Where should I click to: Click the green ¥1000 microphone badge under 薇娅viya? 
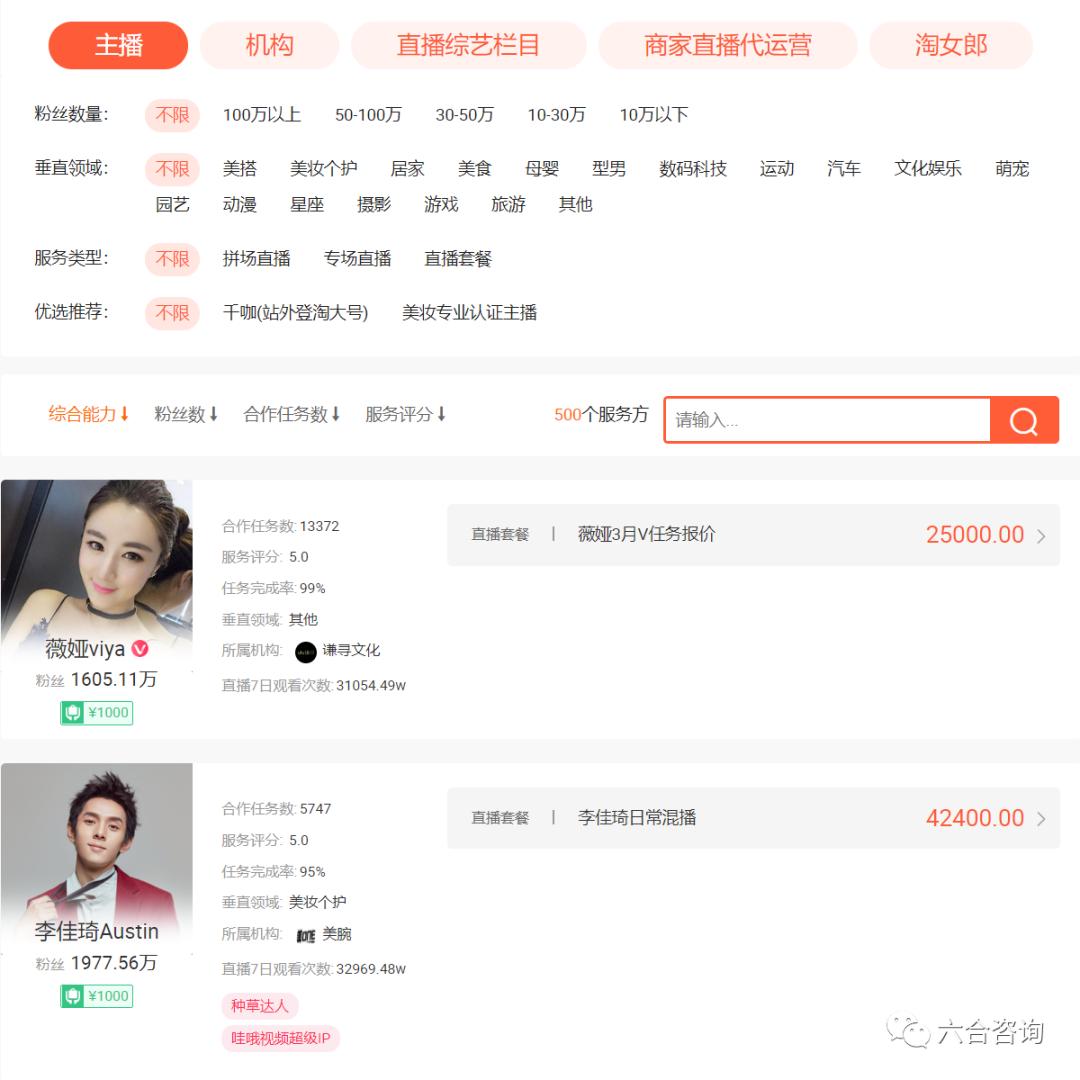pos(96,712)
